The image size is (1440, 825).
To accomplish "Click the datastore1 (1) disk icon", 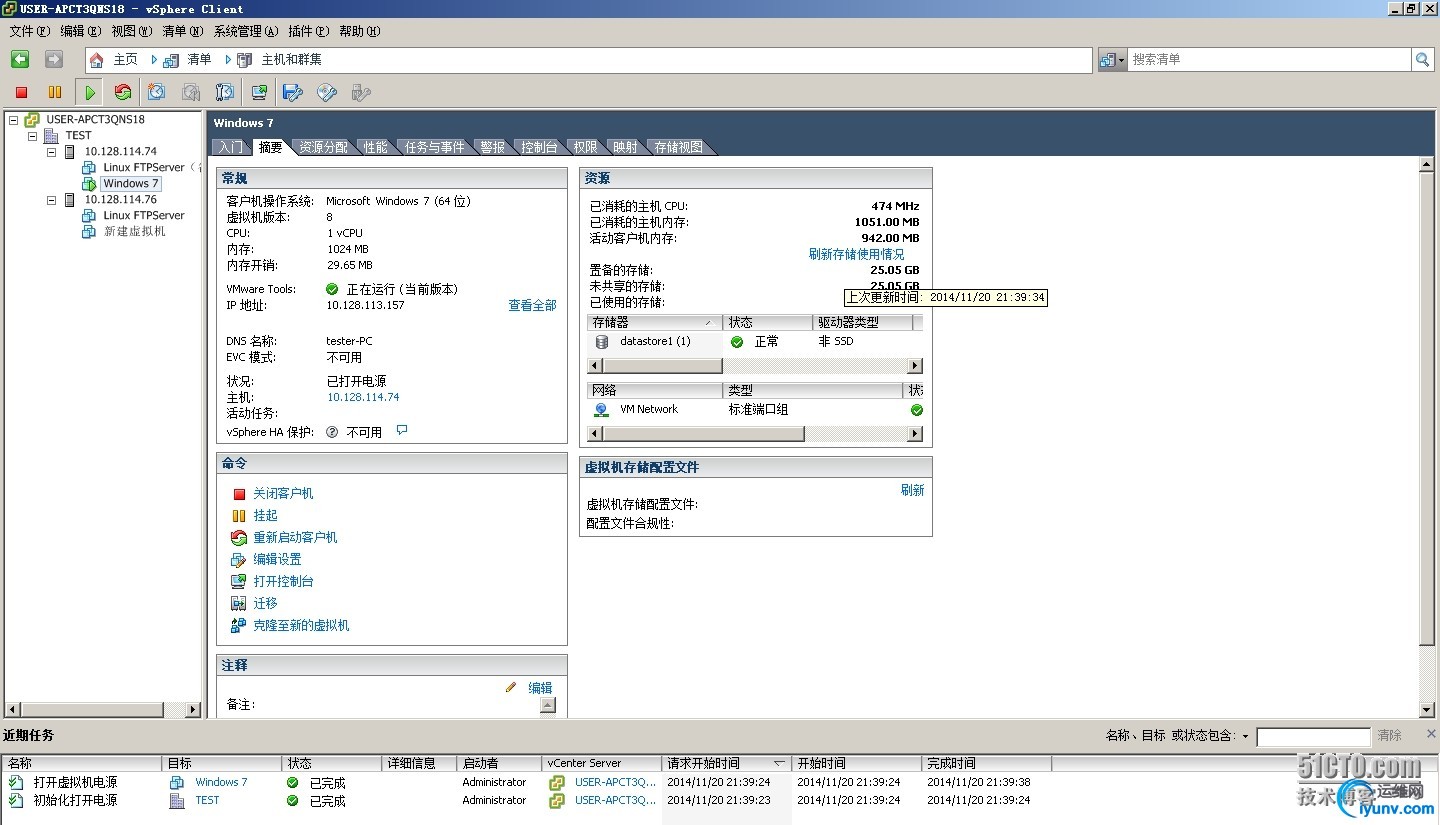I will [602, 342].
